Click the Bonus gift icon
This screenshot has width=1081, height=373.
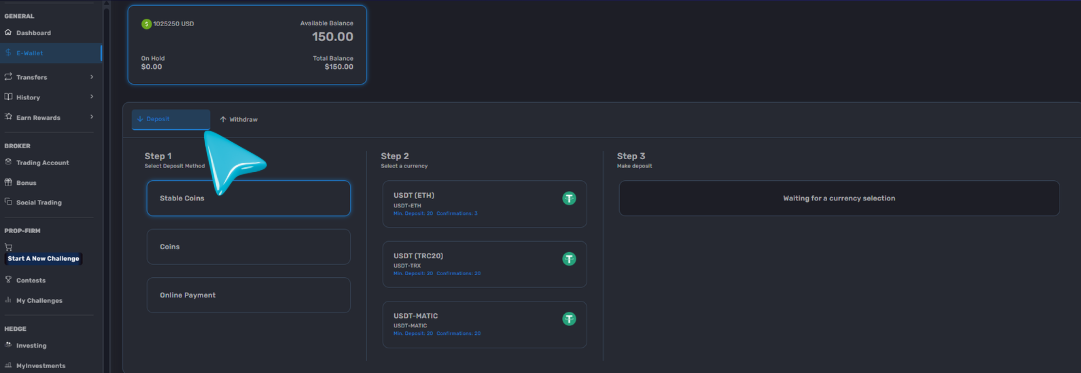pyautogui.click(x=8, y=183)
